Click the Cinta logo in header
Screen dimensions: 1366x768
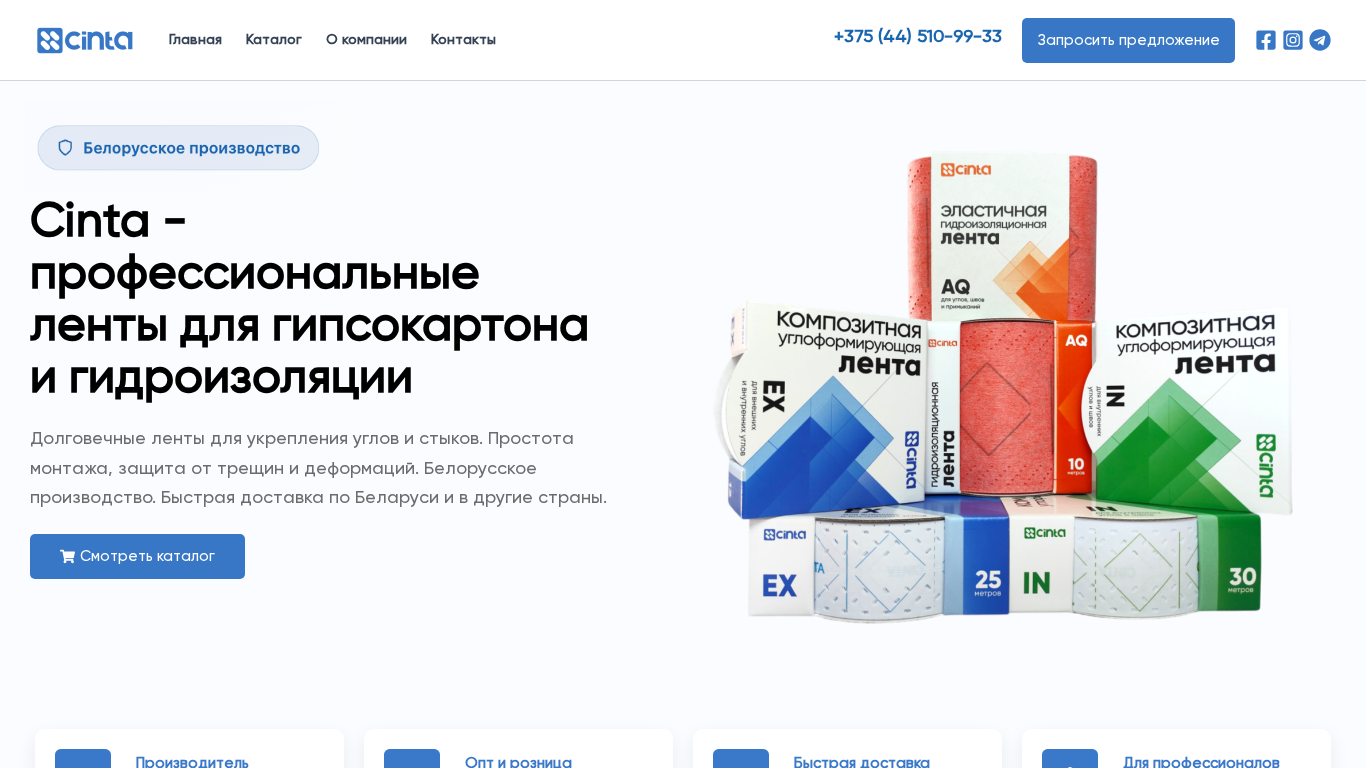click(85, 40)
